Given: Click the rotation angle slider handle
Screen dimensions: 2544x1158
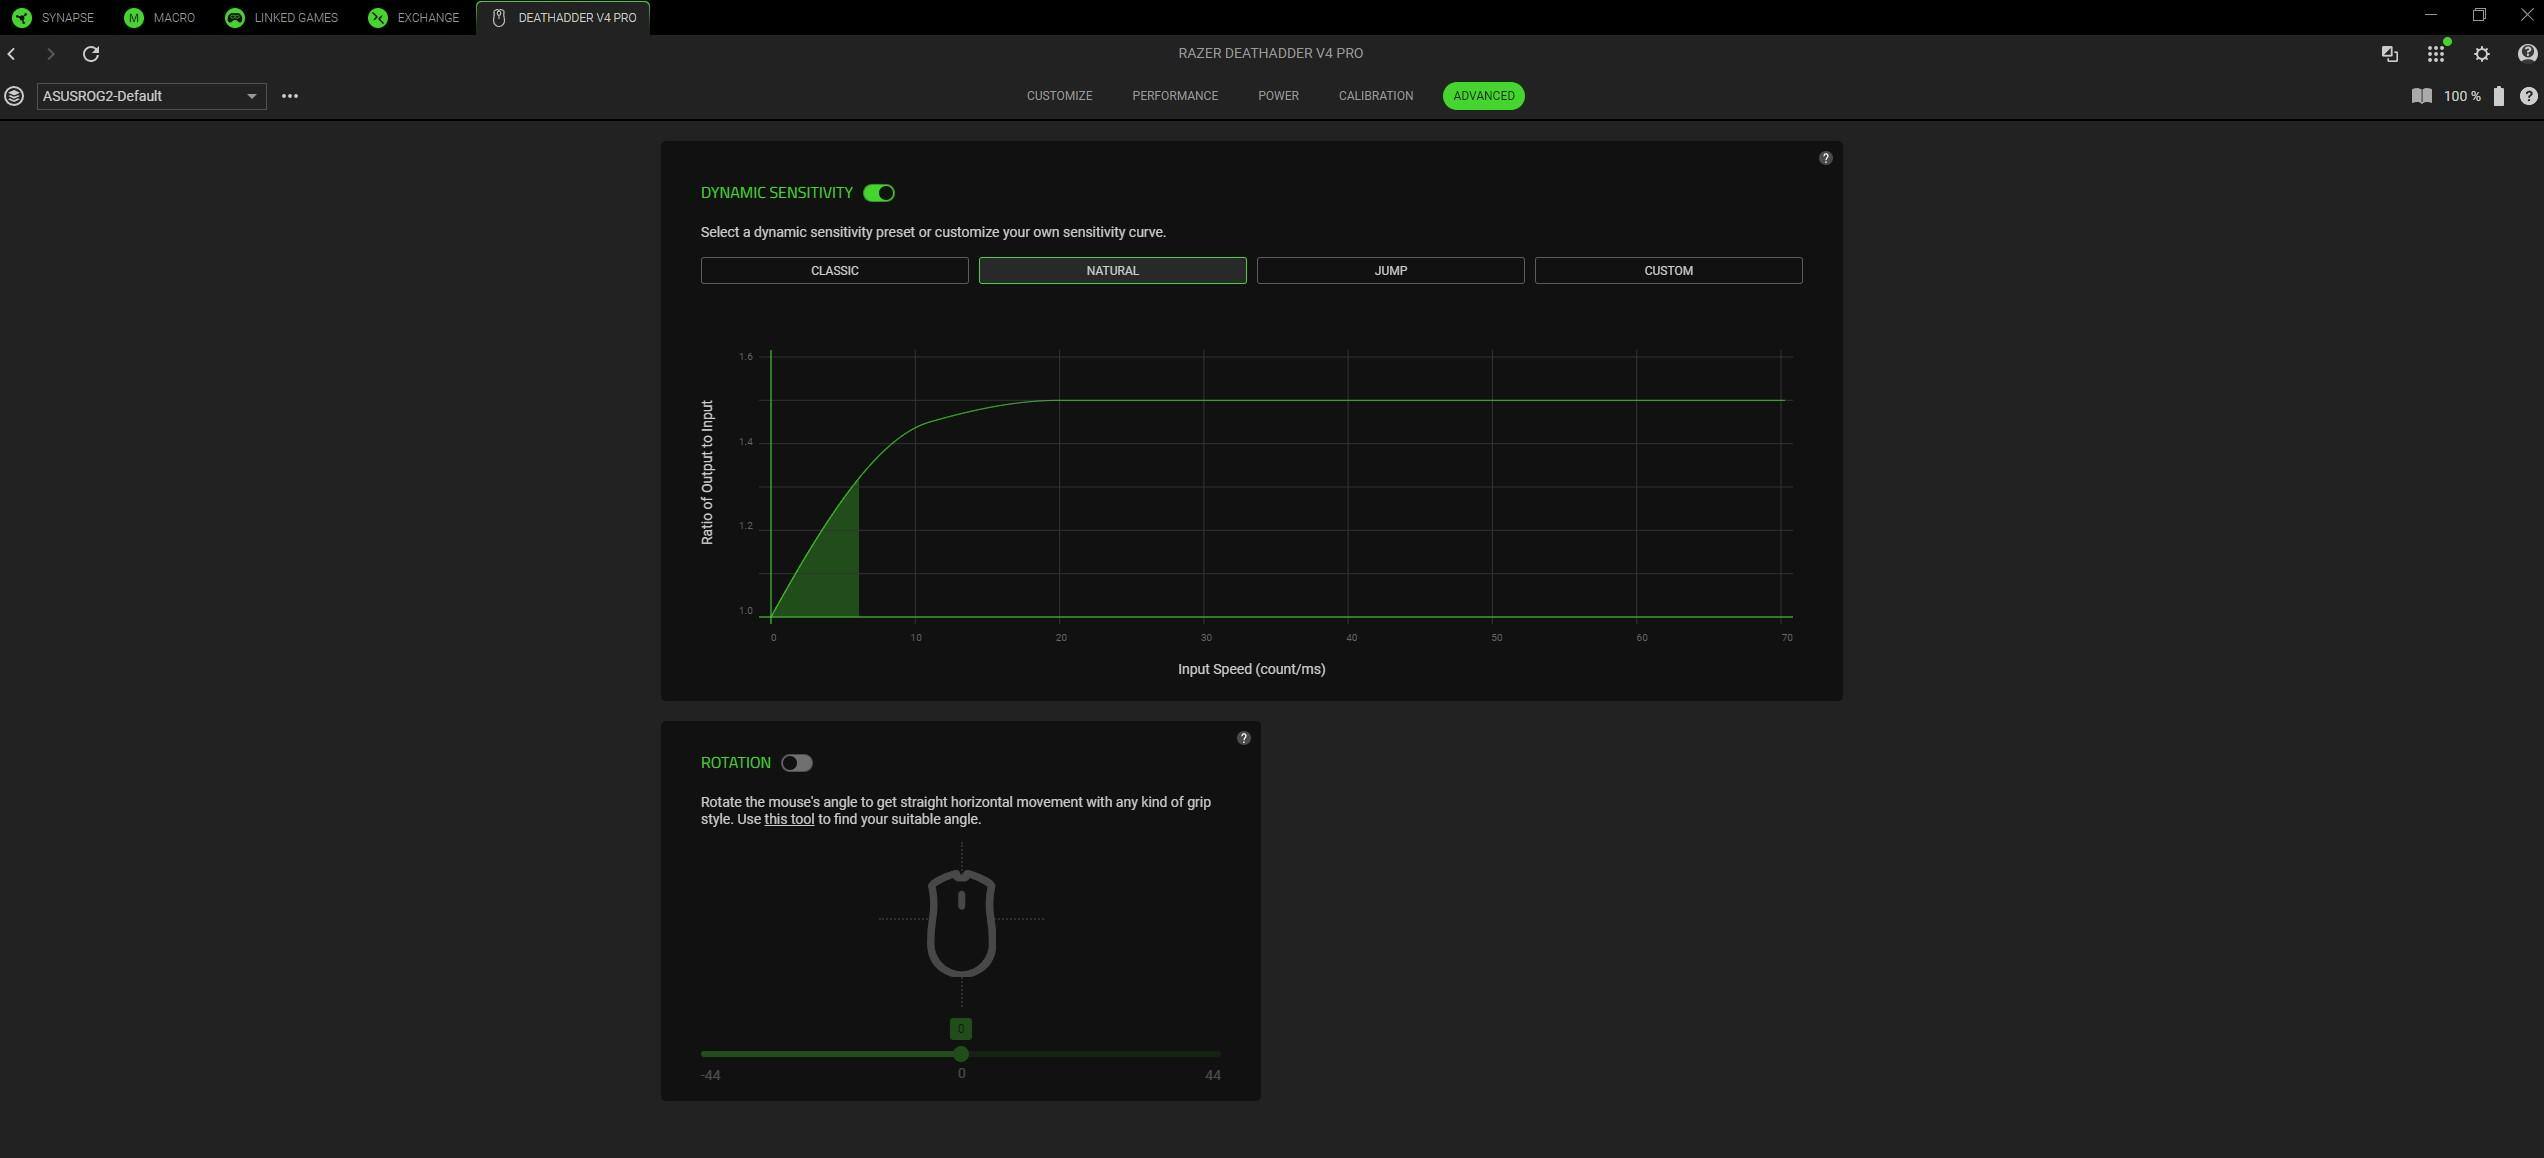Looking at the screenshot, I should coord(961,1054).
